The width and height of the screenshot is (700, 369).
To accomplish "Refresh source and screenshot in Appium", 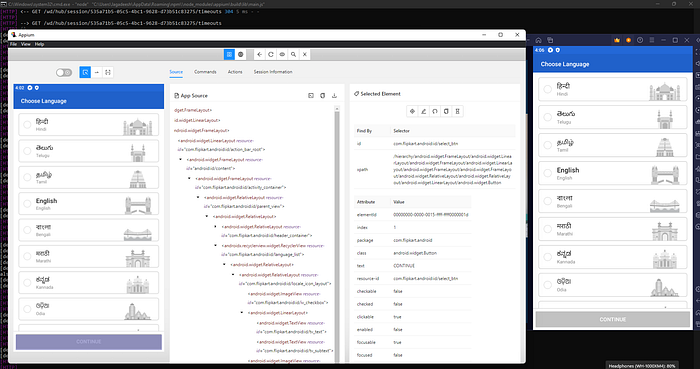I will (x=271, y=54).
